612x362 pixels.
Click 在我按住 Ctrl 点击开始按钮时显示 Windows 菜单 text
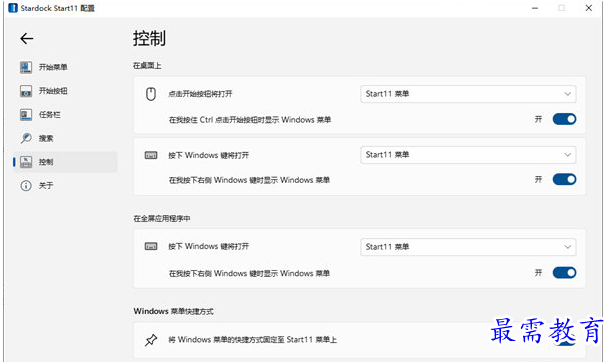point(250,120)
